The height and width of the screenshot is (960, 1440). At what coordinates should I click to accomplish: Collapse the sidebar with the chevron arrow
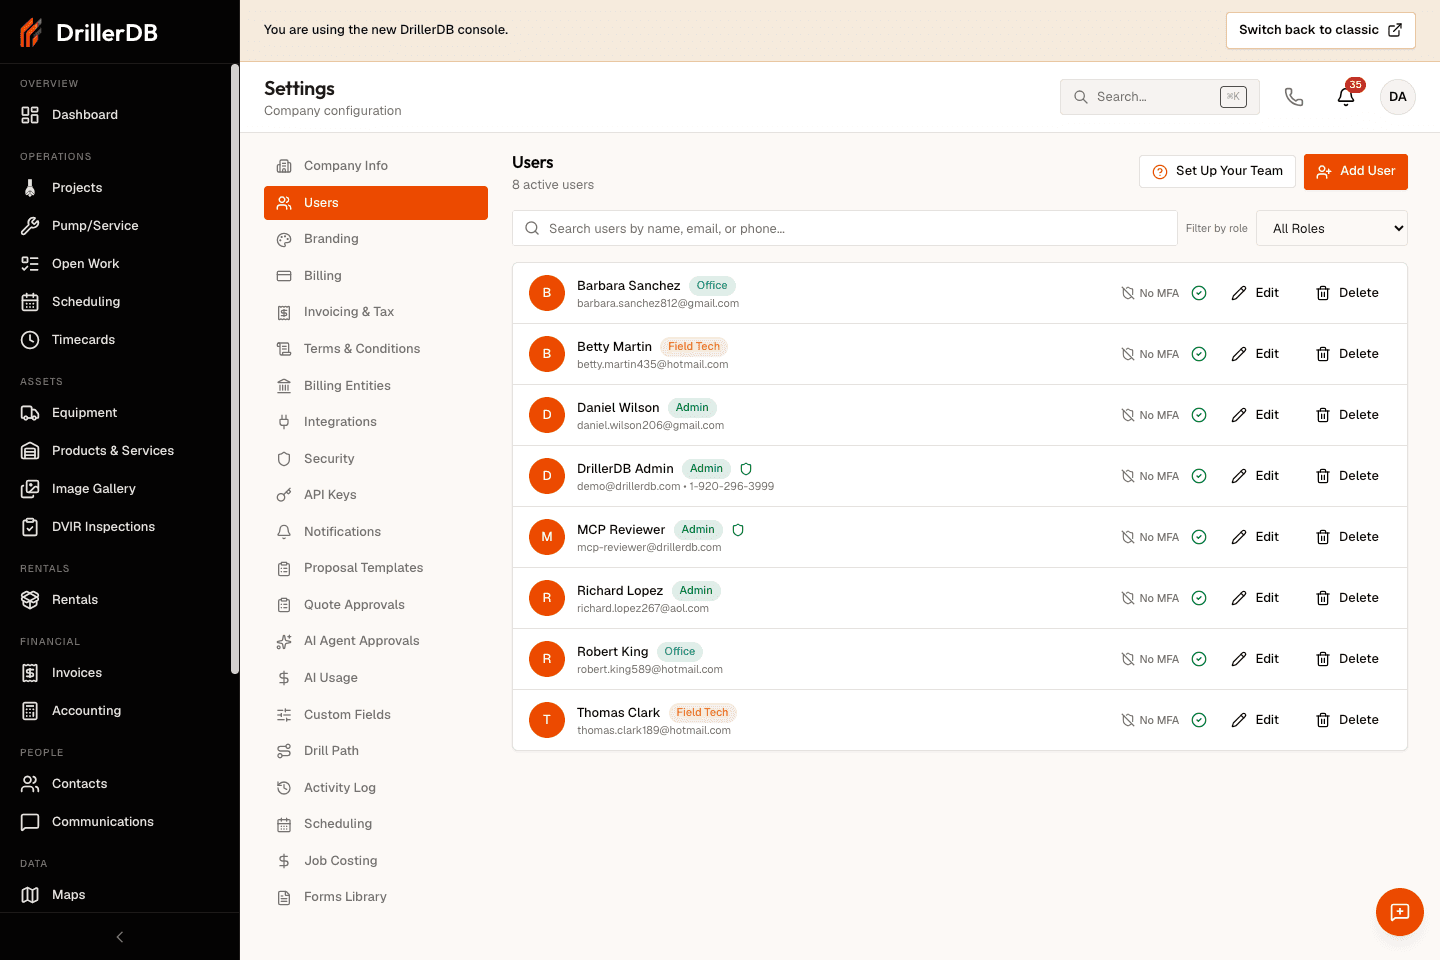point(120,937)
